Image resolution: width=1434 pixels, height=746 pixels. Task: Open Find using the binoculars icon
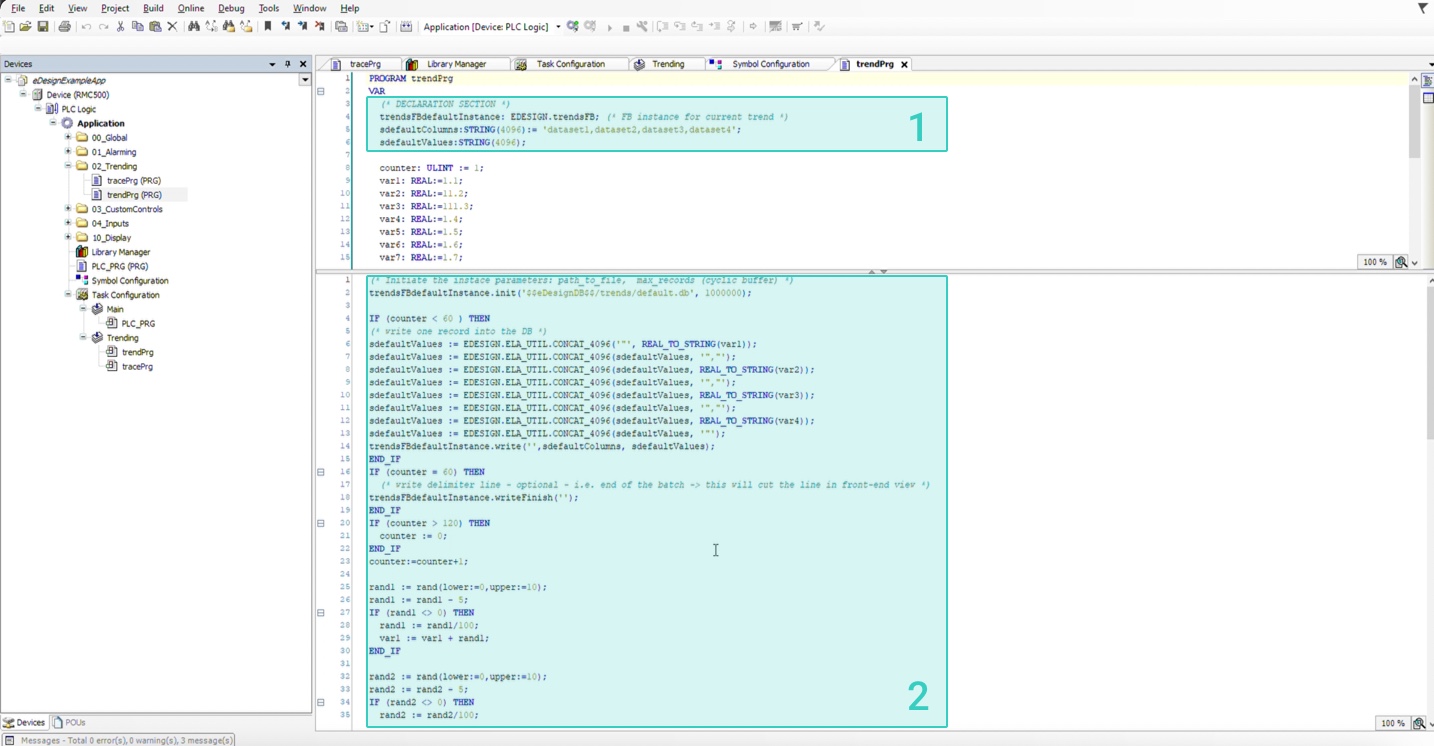click(x=194, y=27)
